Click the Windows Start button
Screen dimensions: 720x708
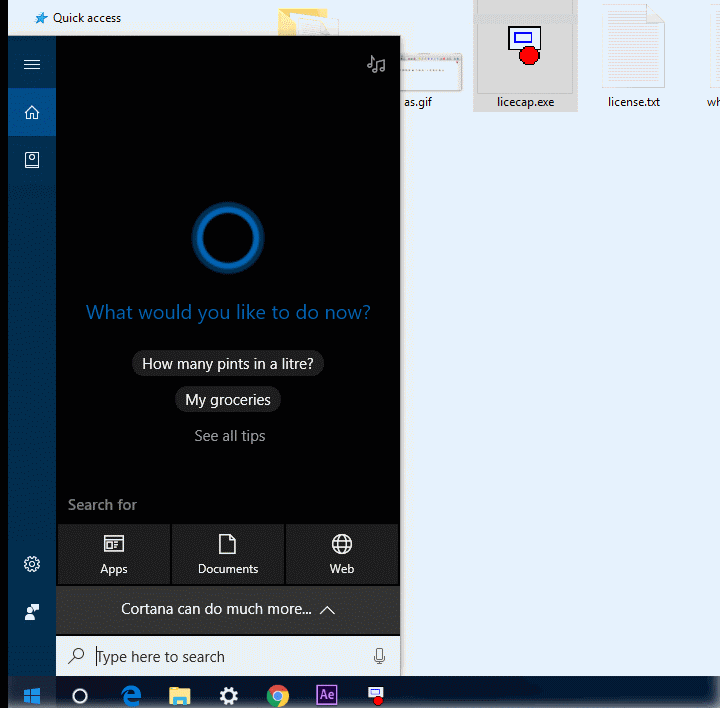32,695
